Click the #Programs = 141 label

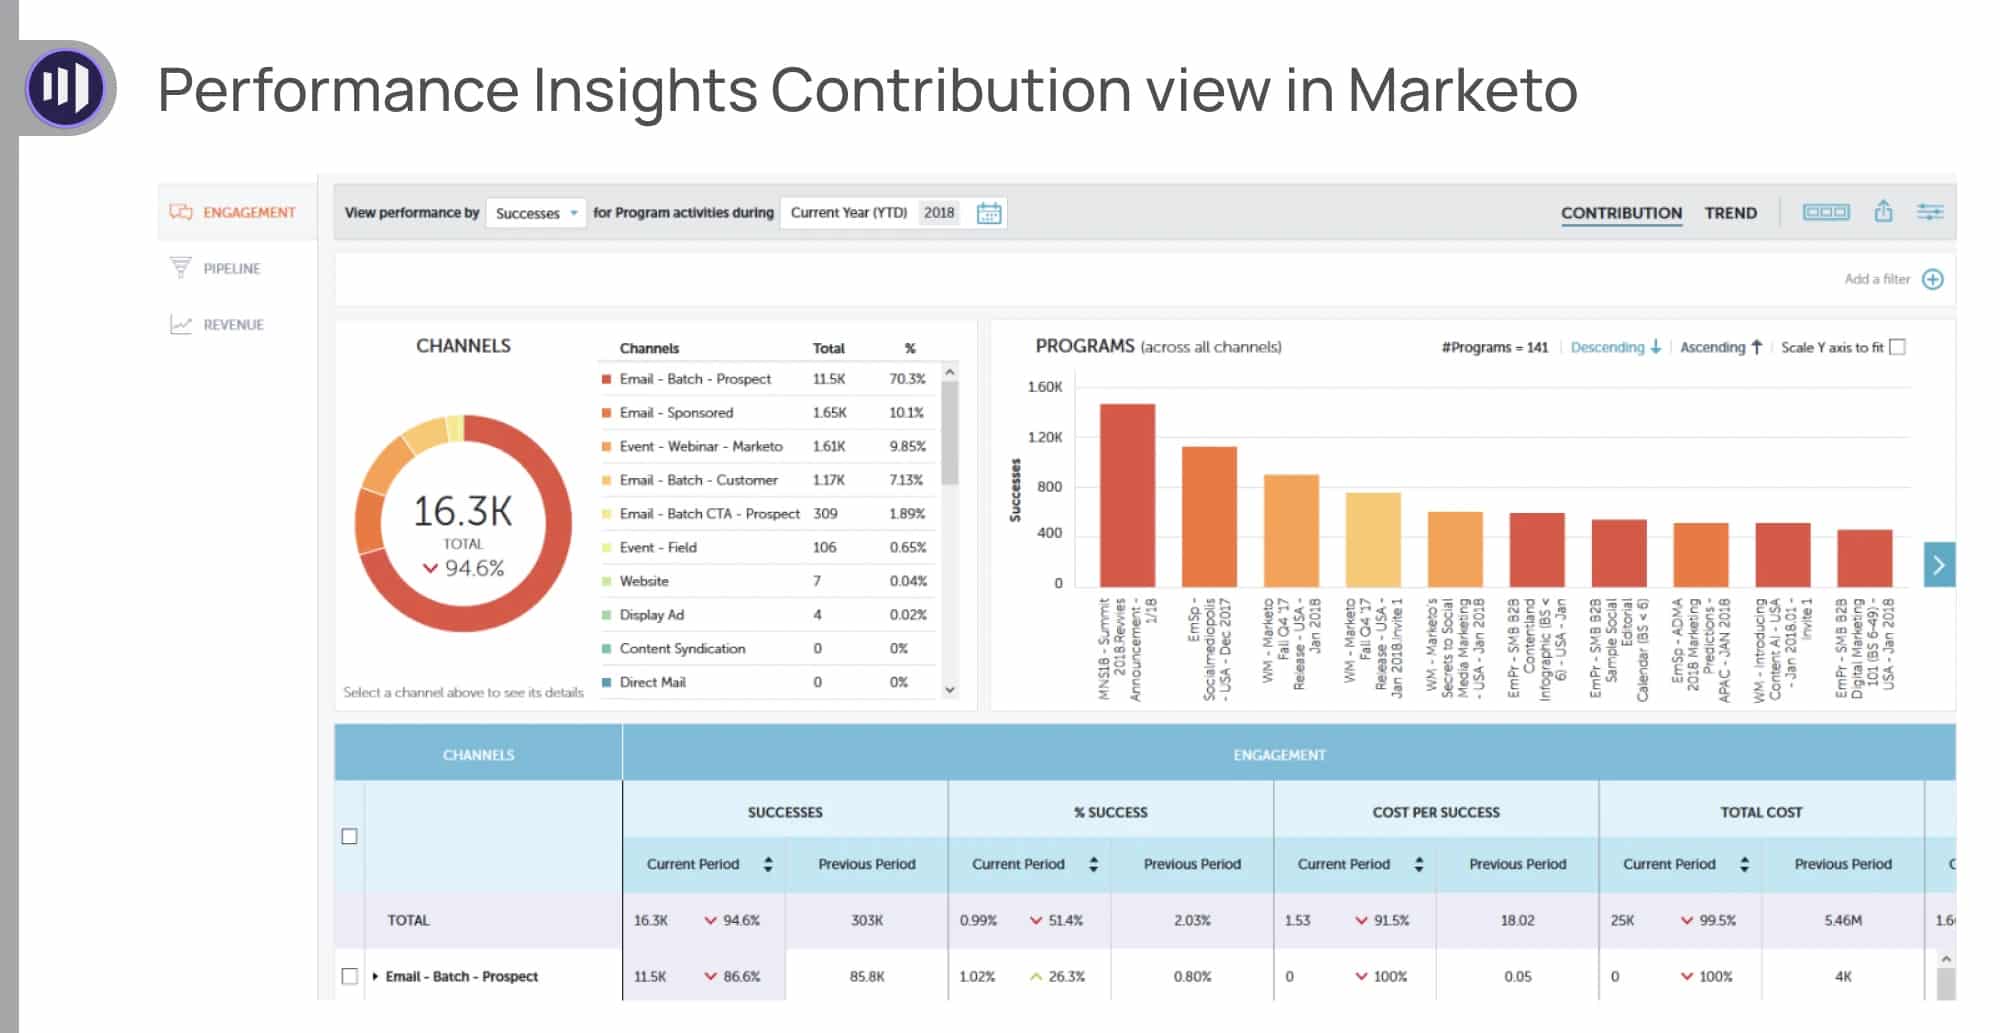point(1494,347)
